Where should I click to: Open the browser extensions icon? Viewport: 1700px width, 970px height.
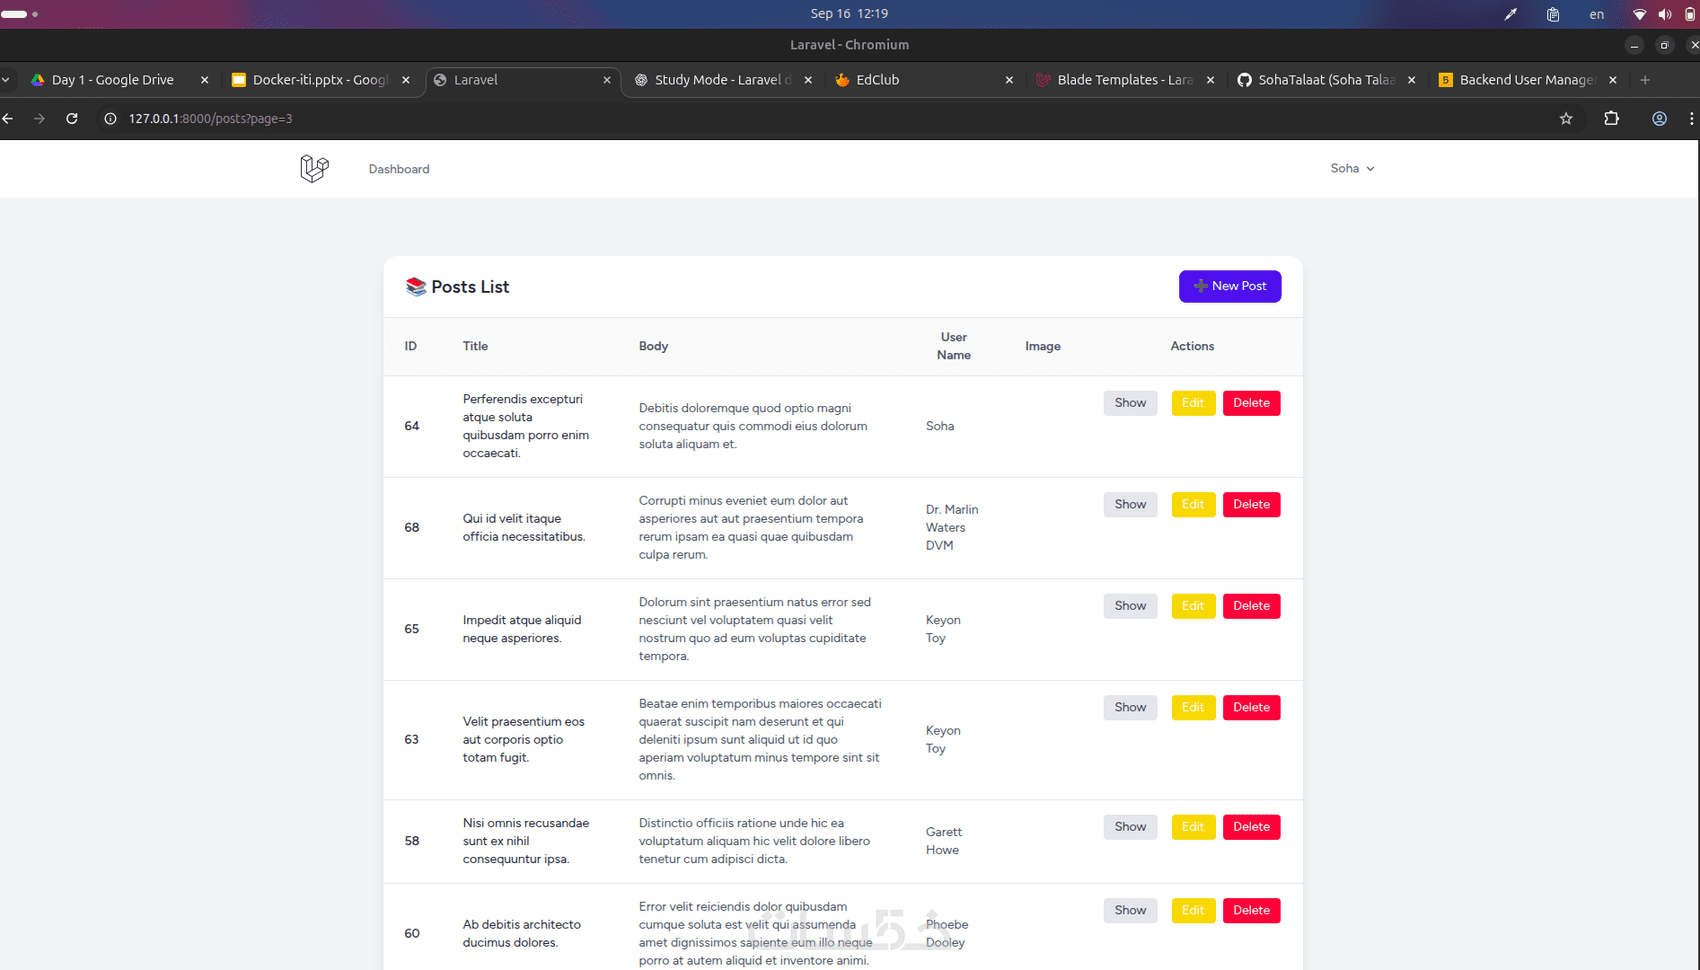pos(1611,119)
